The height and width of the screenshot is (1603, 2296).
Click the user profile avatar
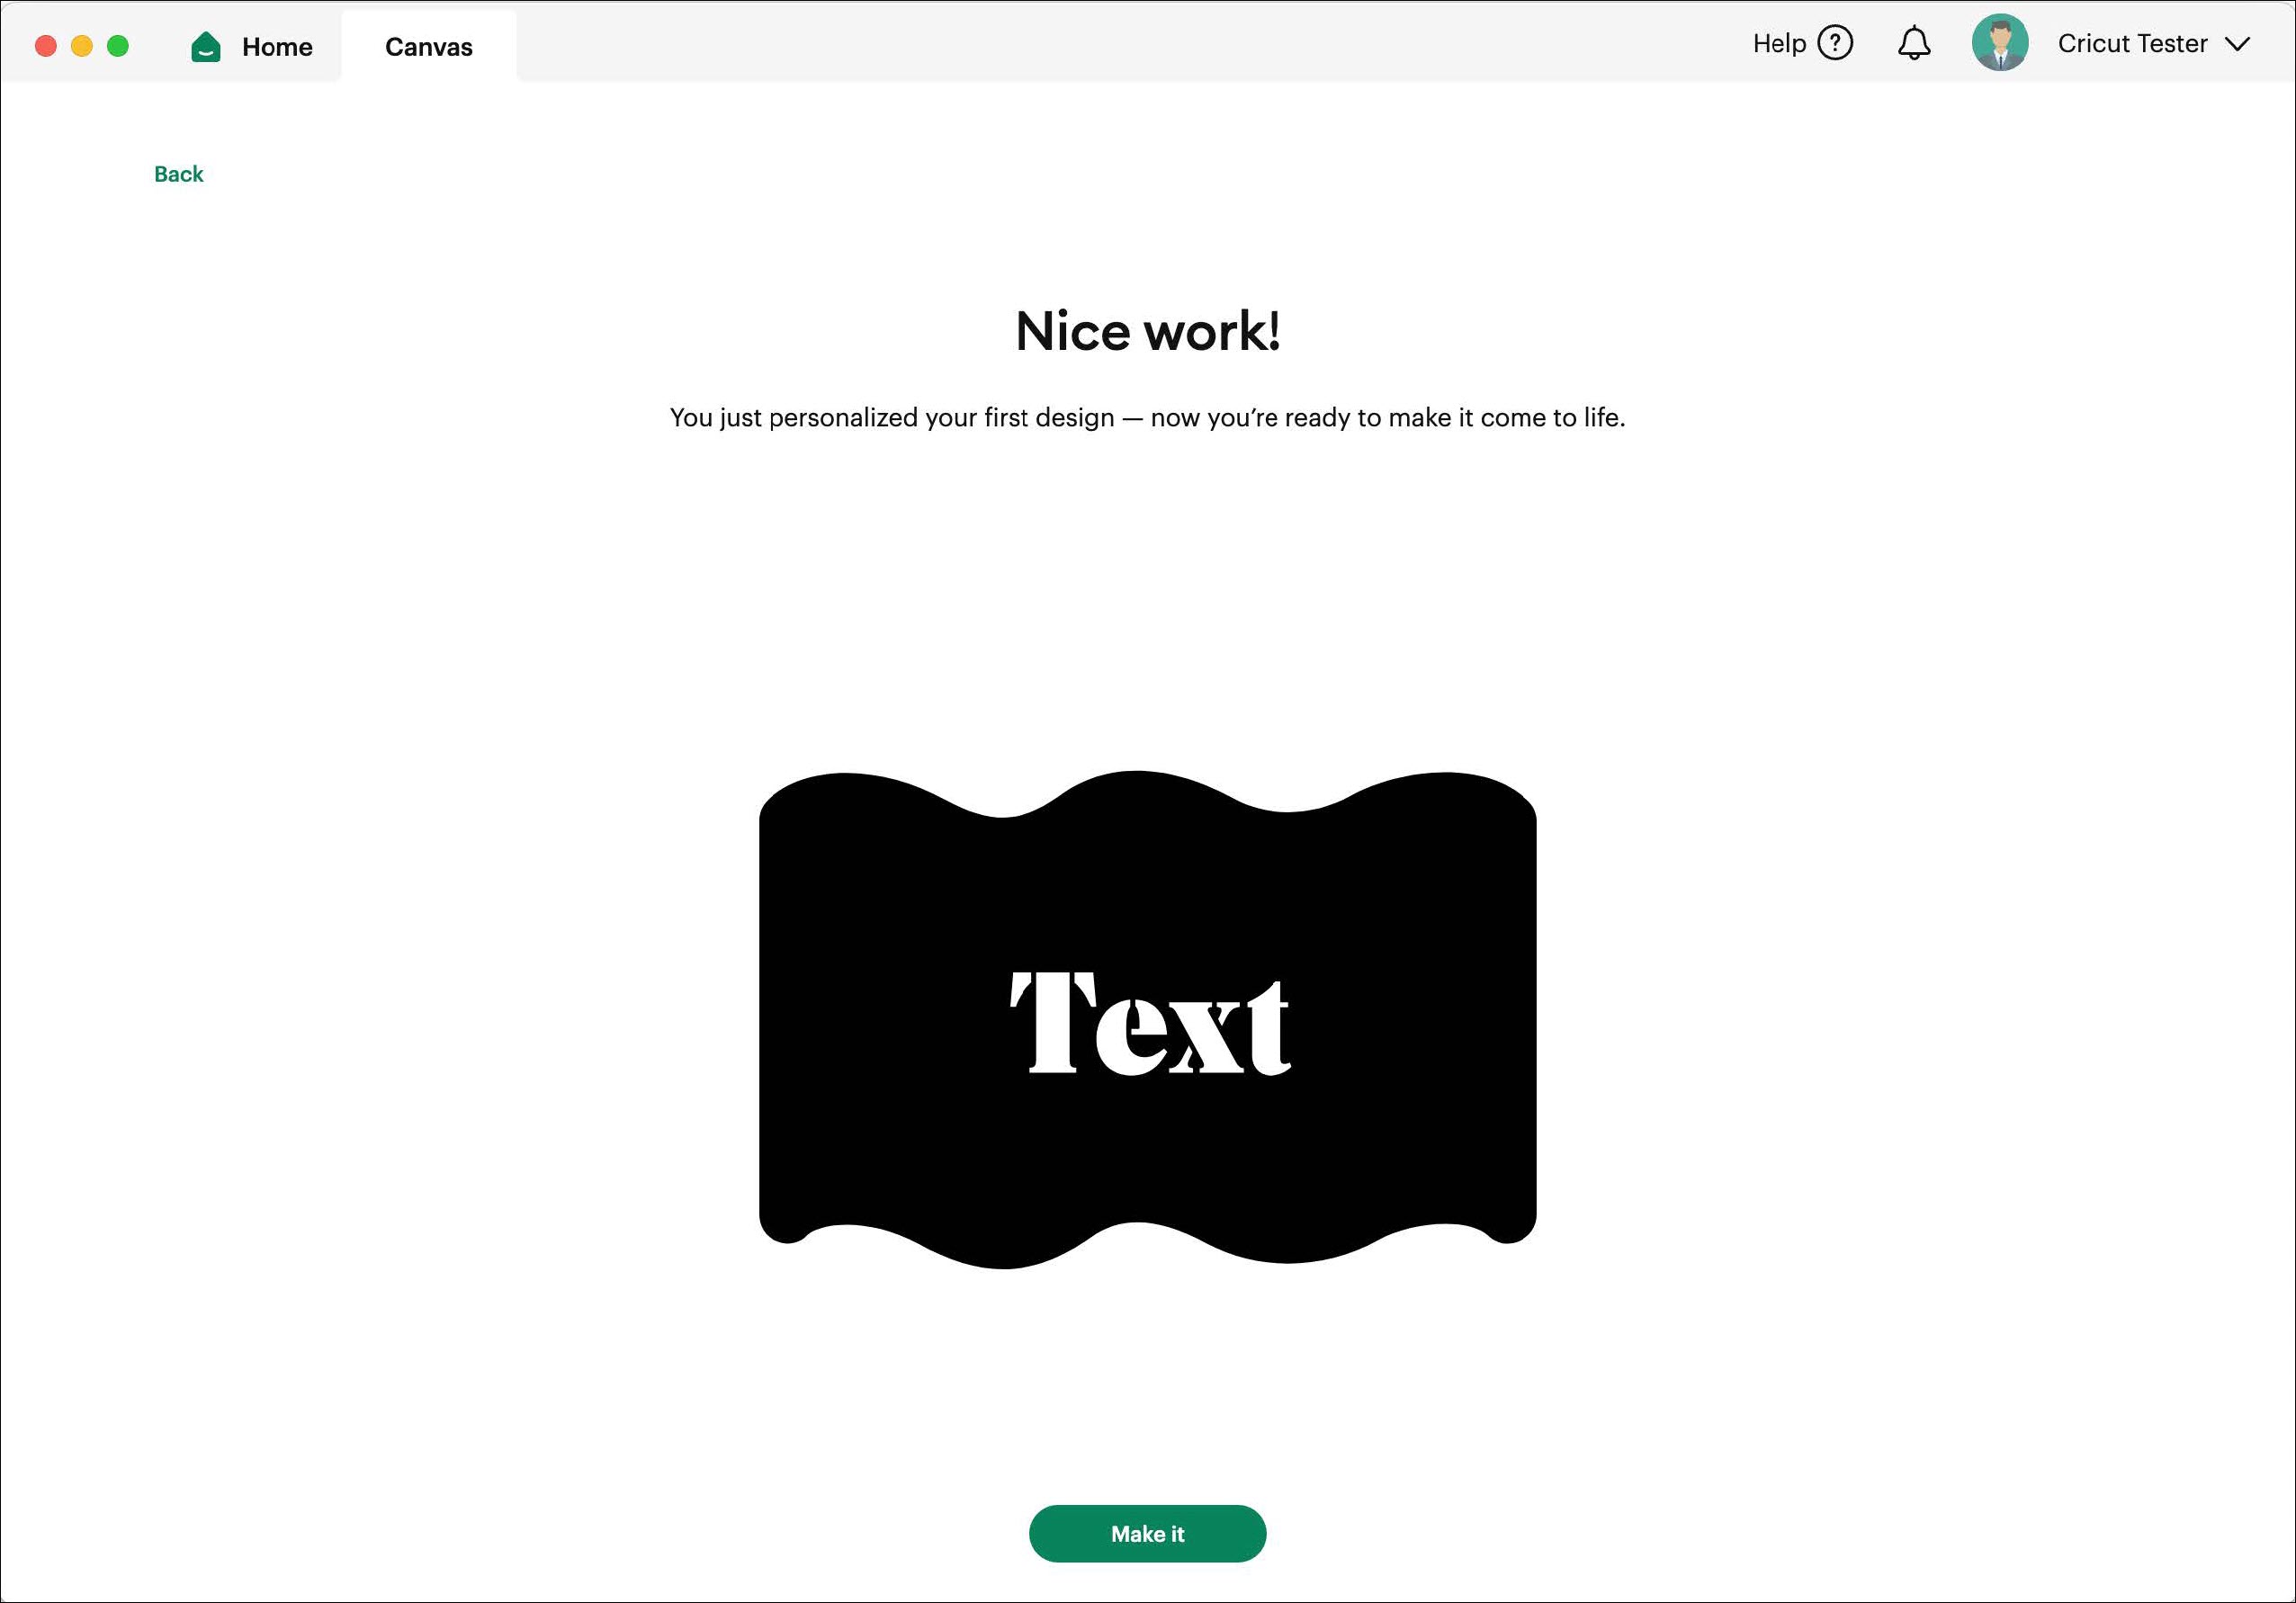1999,43
